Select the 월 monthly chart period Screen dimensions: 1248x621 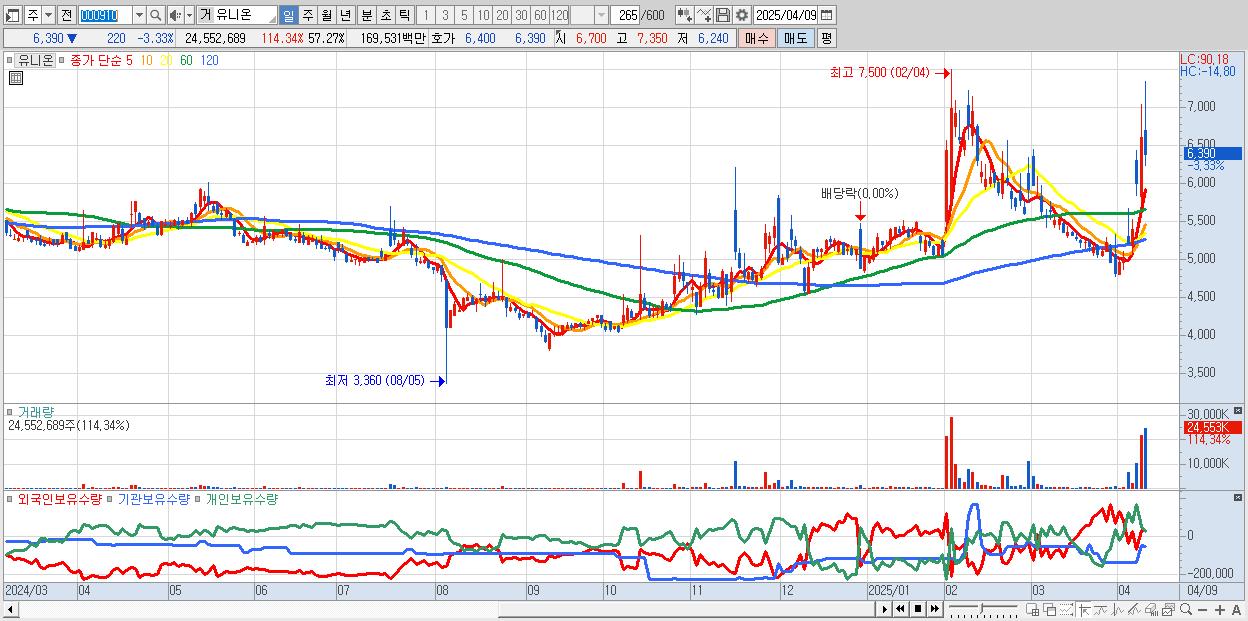[326, 15]
